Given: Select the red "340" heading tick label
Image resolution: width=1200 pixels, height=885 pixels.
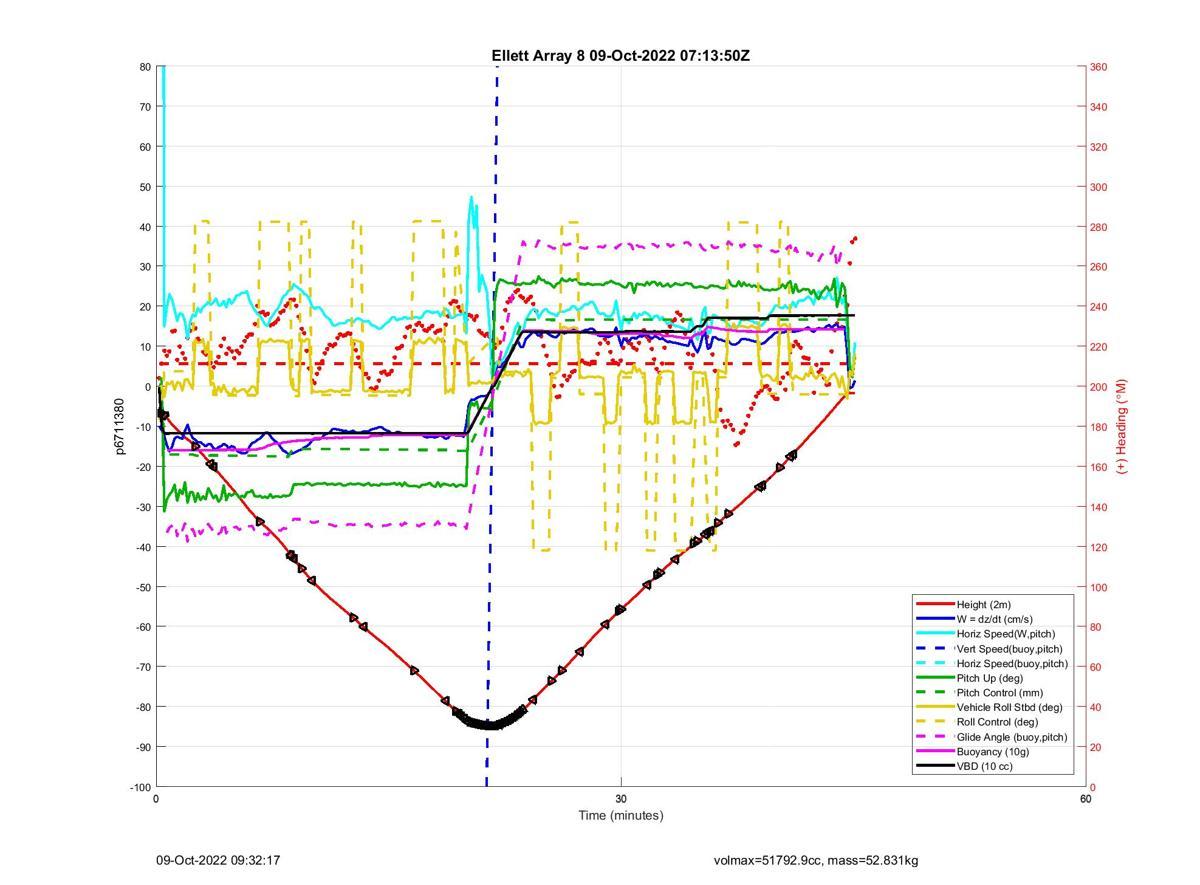Looking at the screenshot, I should pyautogui.click(x=1098, y=107).
